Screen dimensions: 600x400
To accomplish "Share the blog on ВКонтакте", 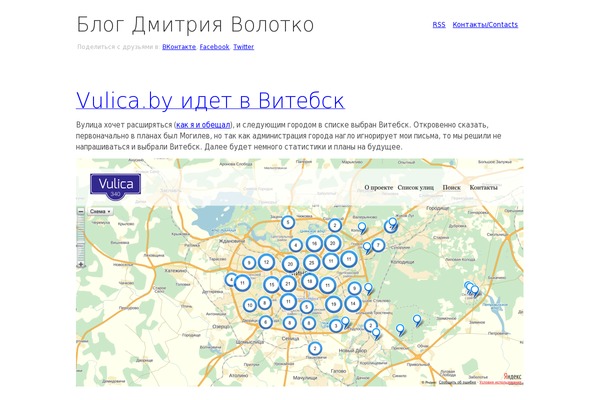I will point(179,47).
